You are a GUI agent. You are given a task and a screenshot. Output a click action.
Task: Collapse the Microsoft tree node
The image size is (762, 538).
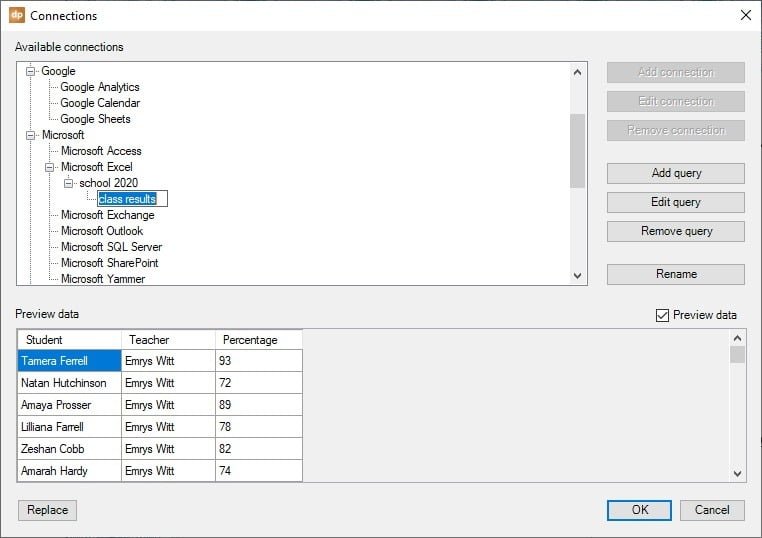click(x=32, y=135)
